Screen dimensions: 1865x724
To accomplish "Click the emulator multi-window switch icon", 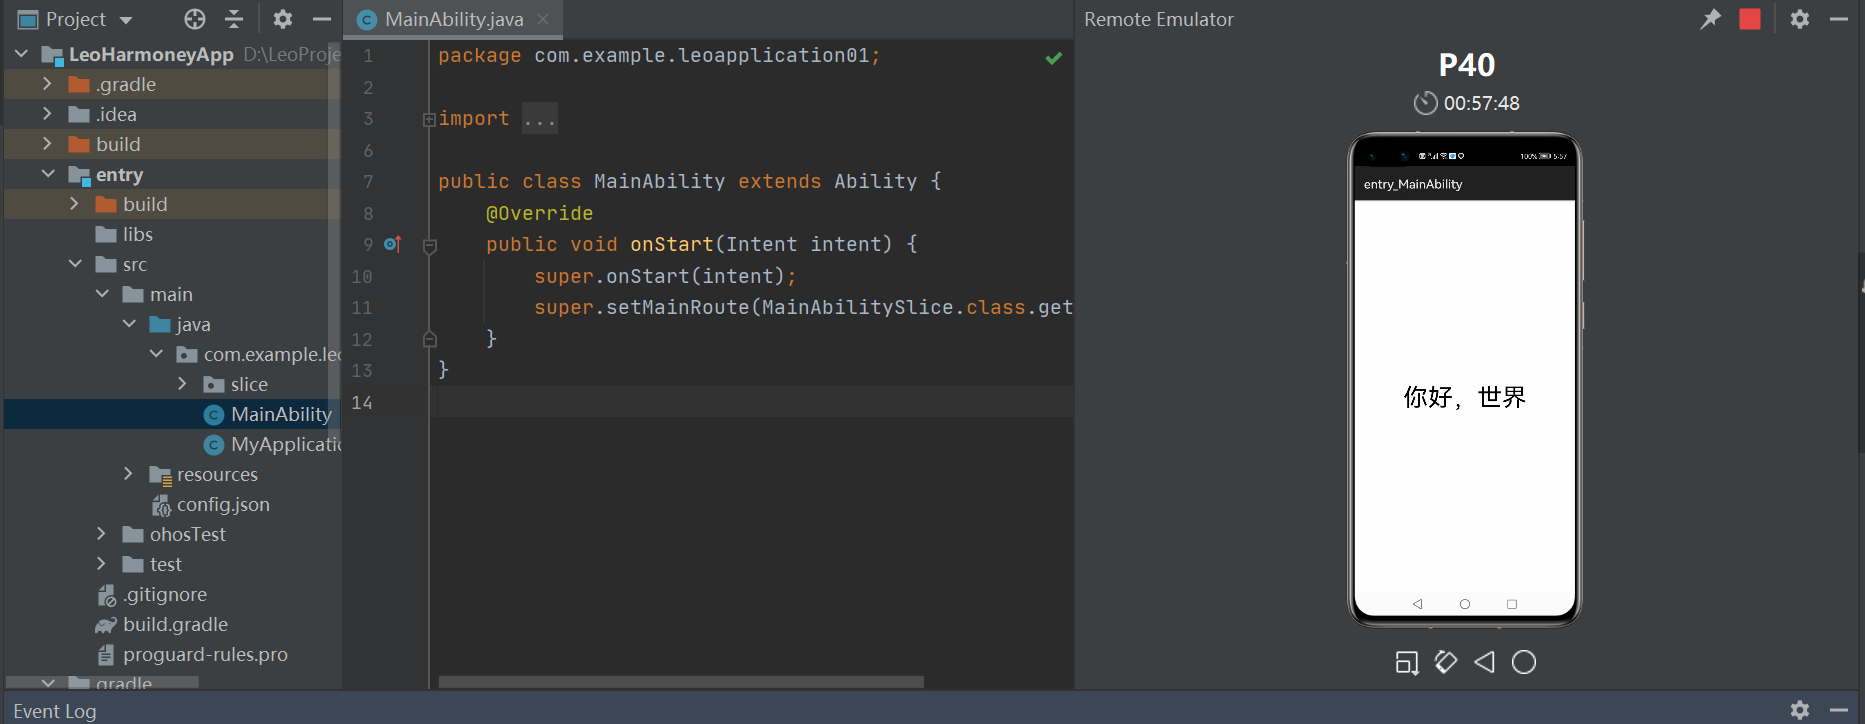I will click(1407, 662).
